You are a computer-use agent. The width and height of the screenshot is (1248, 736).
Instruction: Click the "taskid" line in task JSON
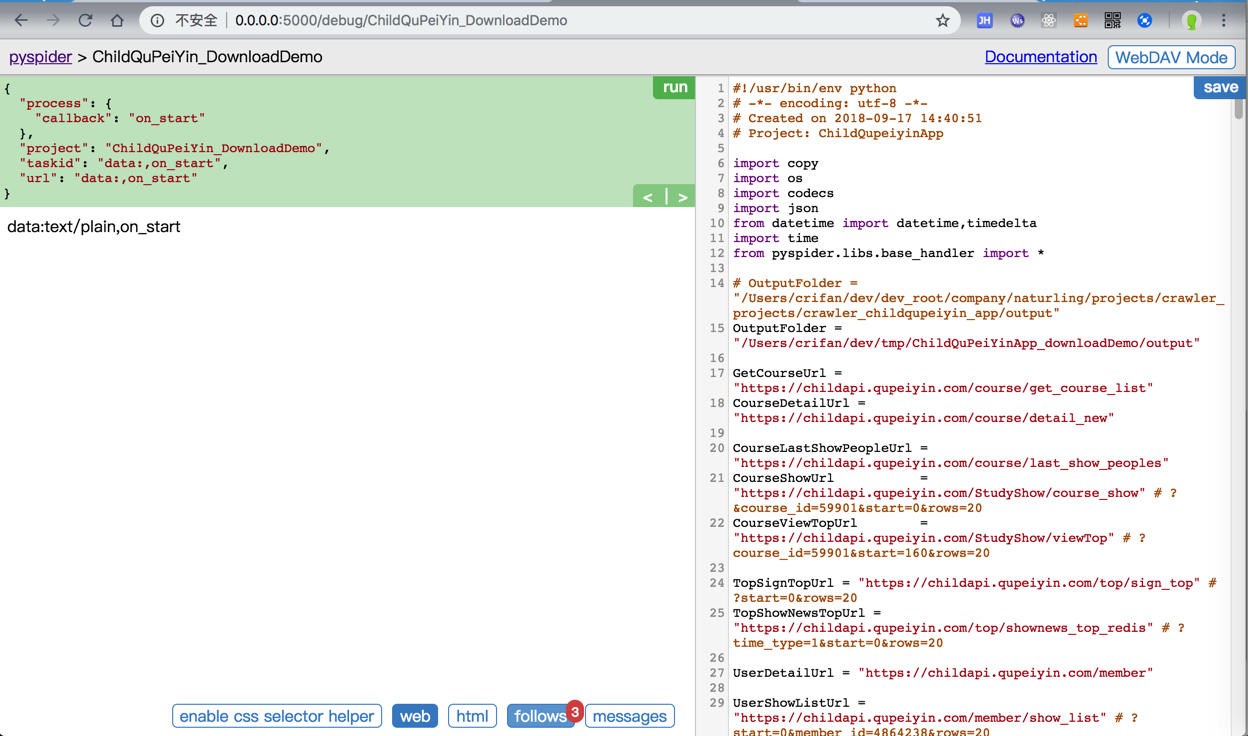[x=124, y=163]
